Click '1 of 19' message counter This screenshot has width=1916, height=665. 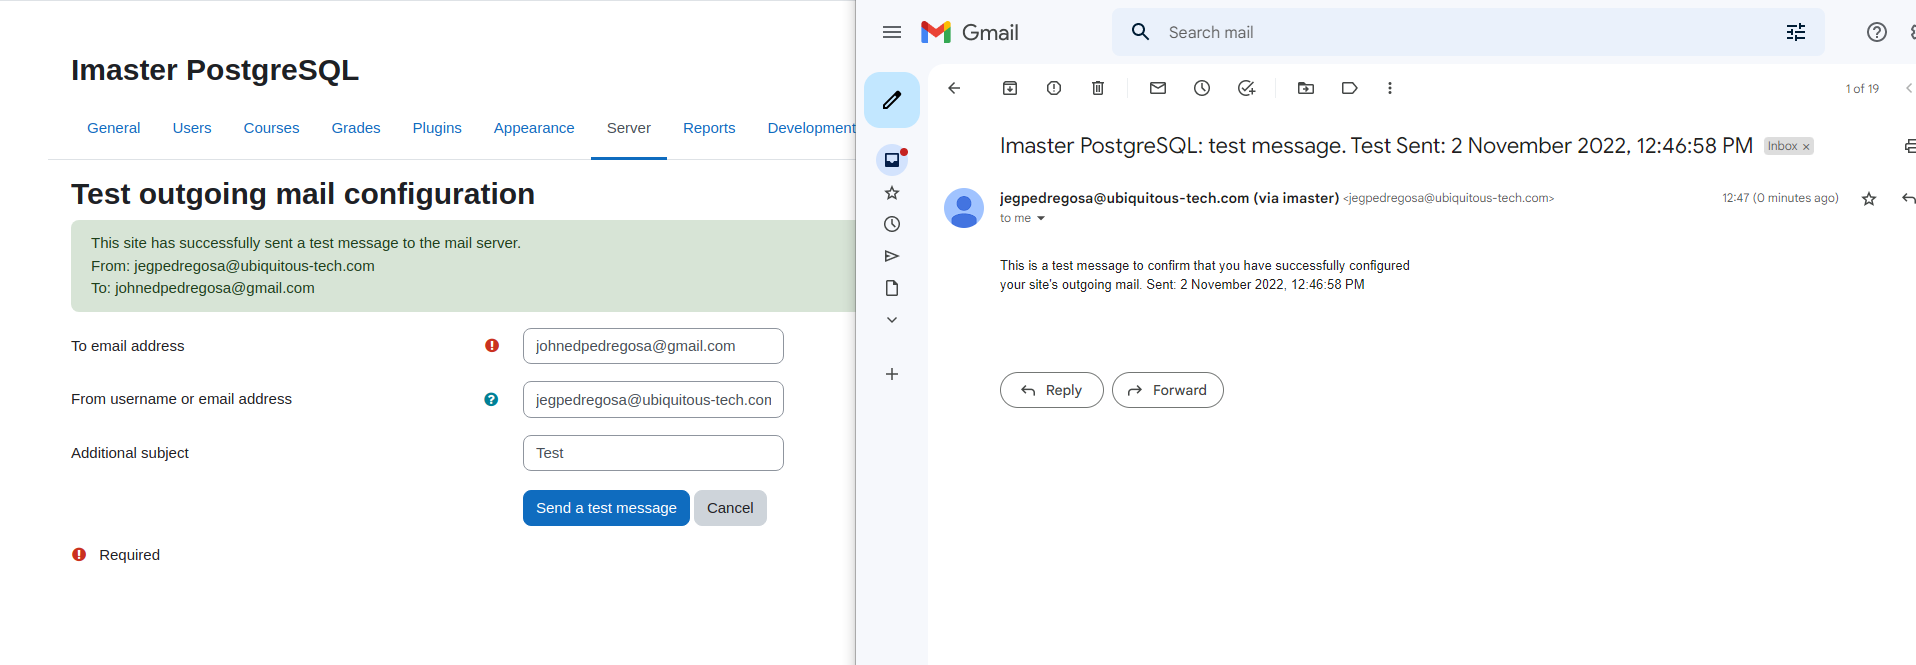pos(1862,89)
